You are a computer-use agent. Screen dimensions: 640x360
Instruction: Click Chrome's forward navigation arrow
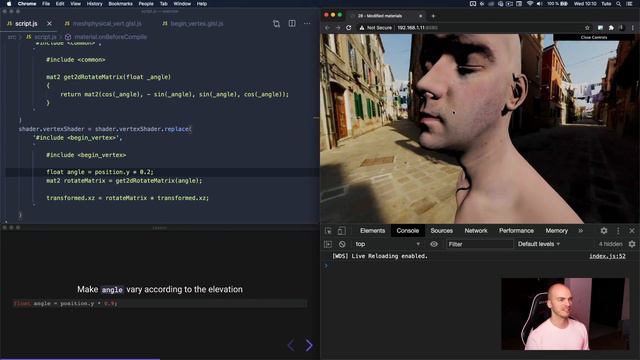pyautogui.click(x=338, y=28)
